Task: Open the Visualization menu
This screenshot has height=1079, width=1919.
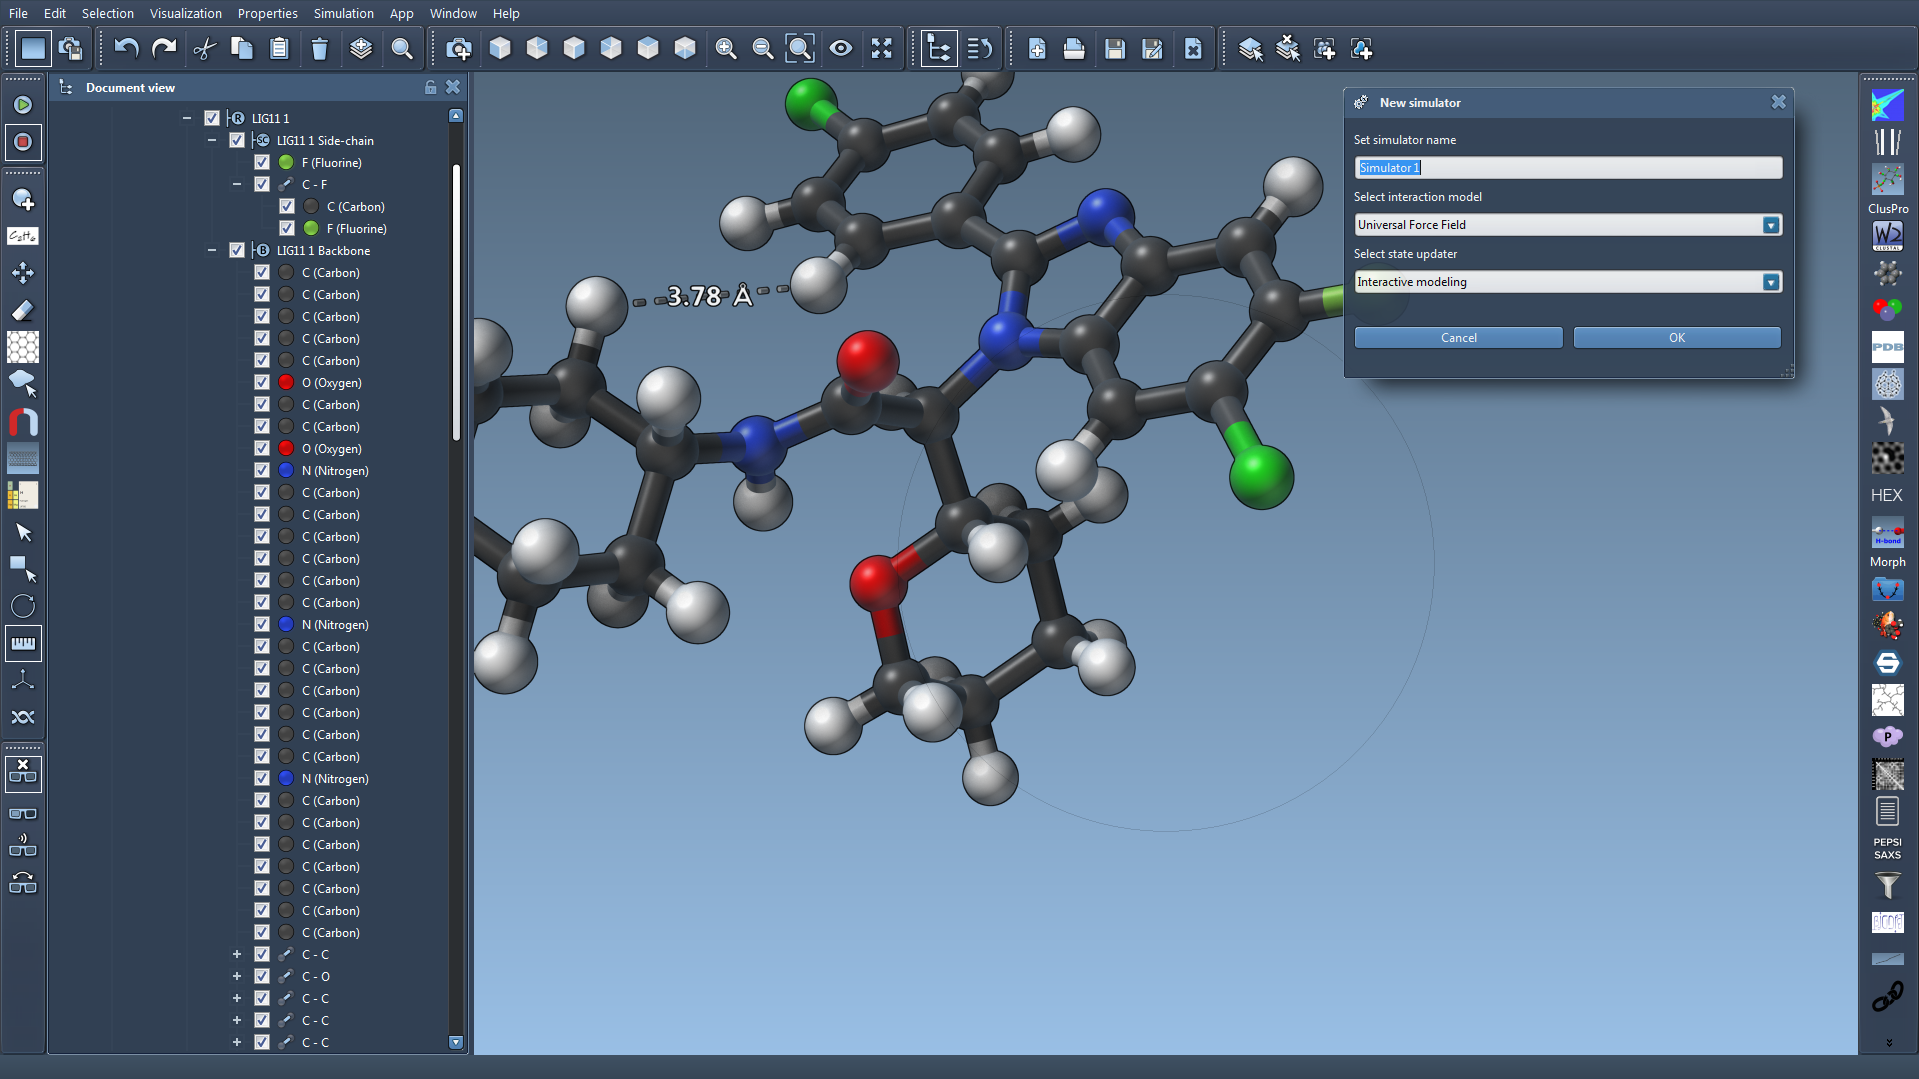Action: 185,13
